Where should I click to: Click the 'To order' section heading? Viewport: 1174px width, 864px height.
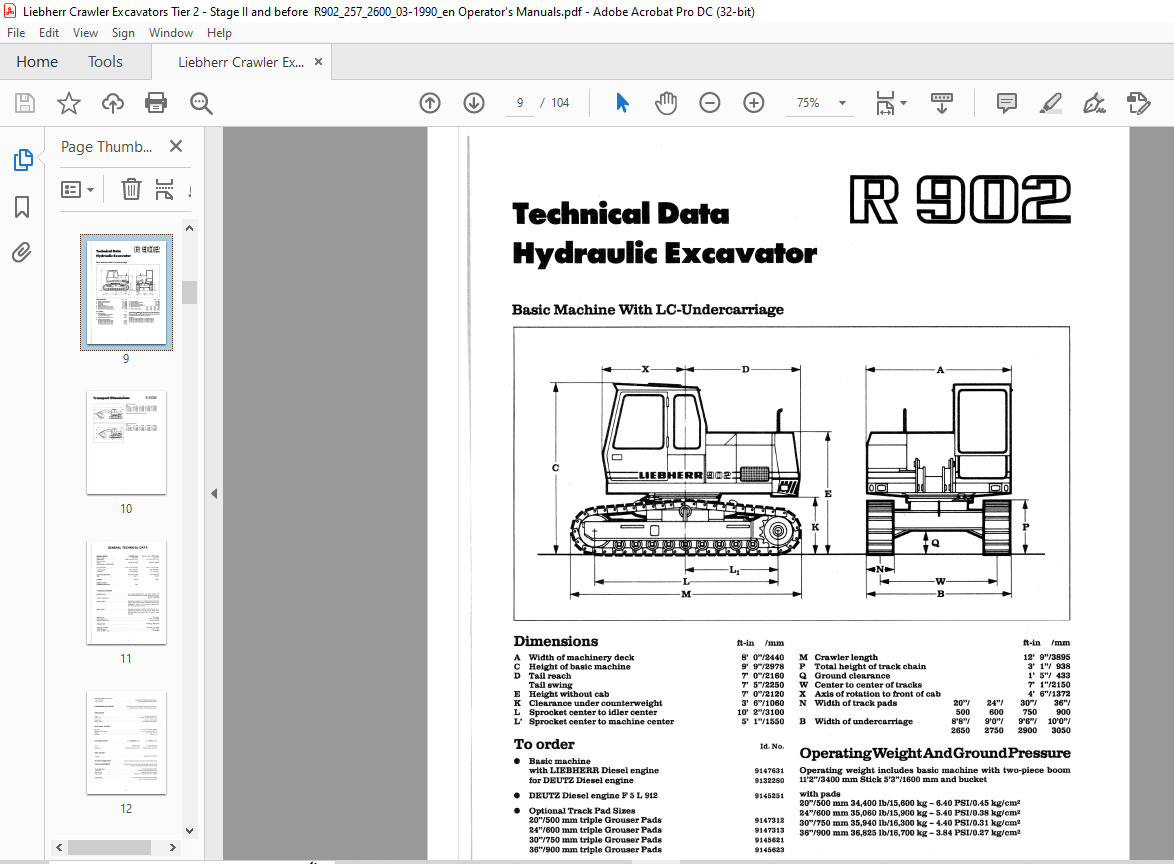click(x=544, y=744)
